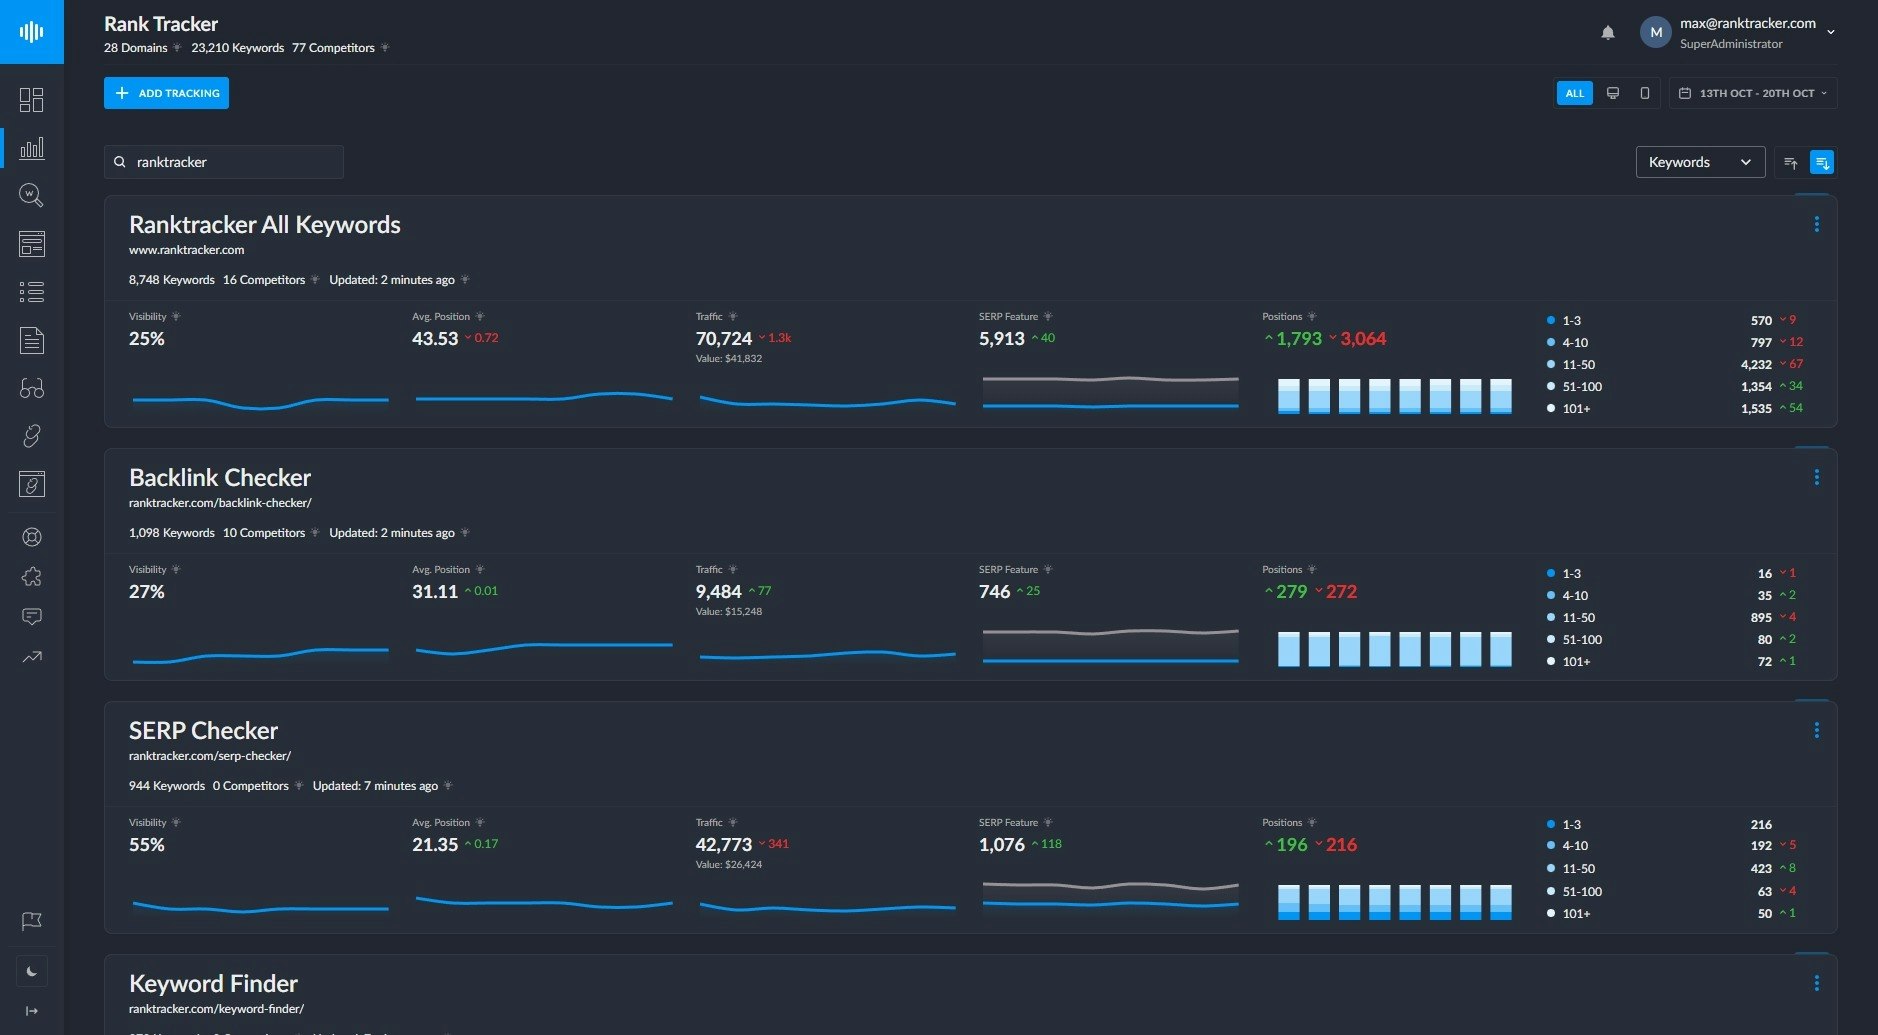
Task: Open the checklist sidebar icon
Action: (32, 292)
